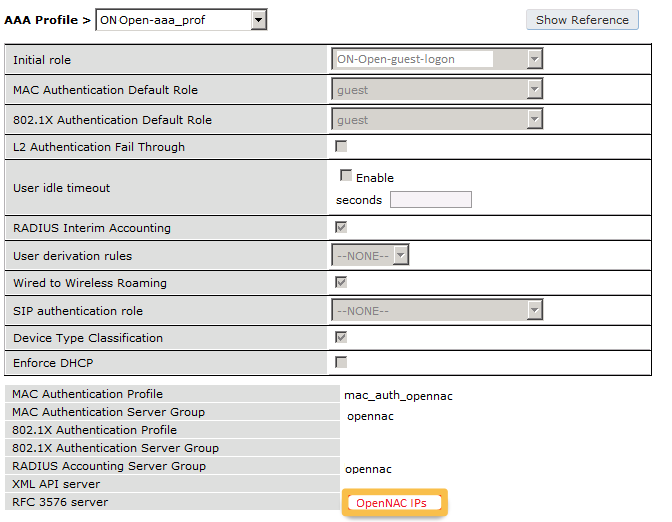Click the OpenNAC IPs link
Screen dimensions: 672x522
tap(392, 503)
